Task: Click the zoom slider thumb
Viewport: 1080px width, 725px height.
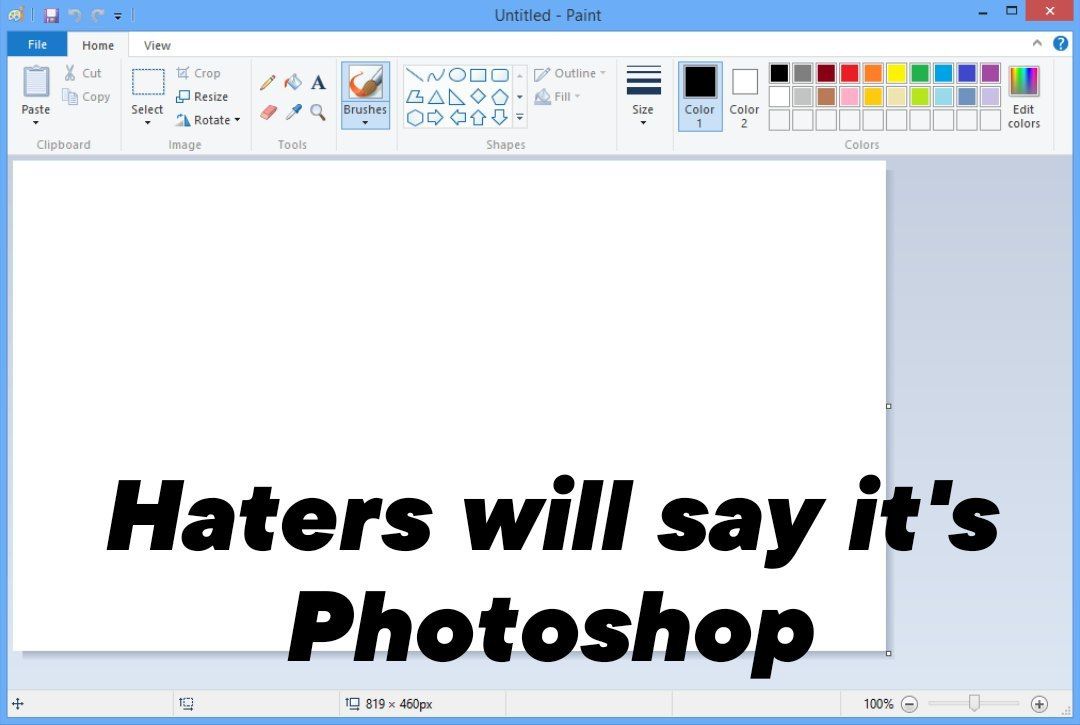Action: (974, 703)
